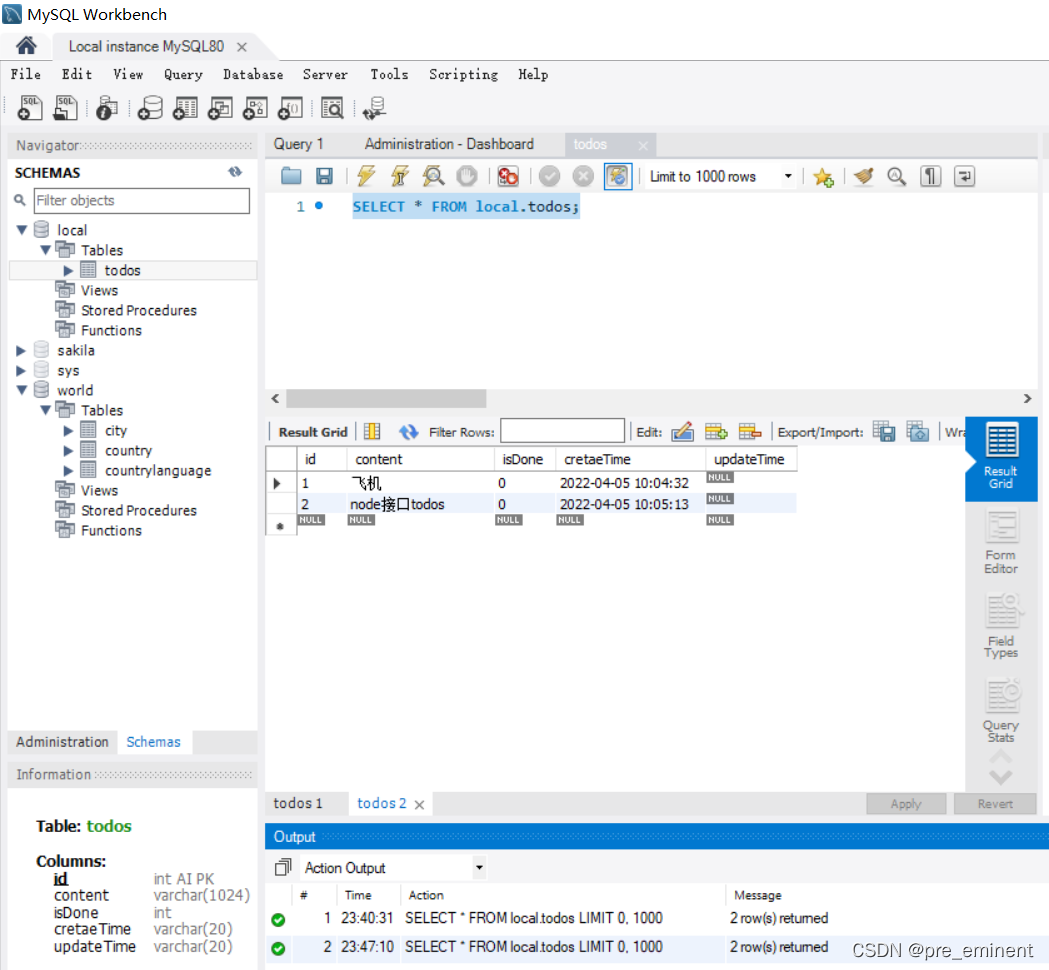Show the Query Stats view
The width and height of the screenshot is (1049, 970).
(x=1001, y=710)
